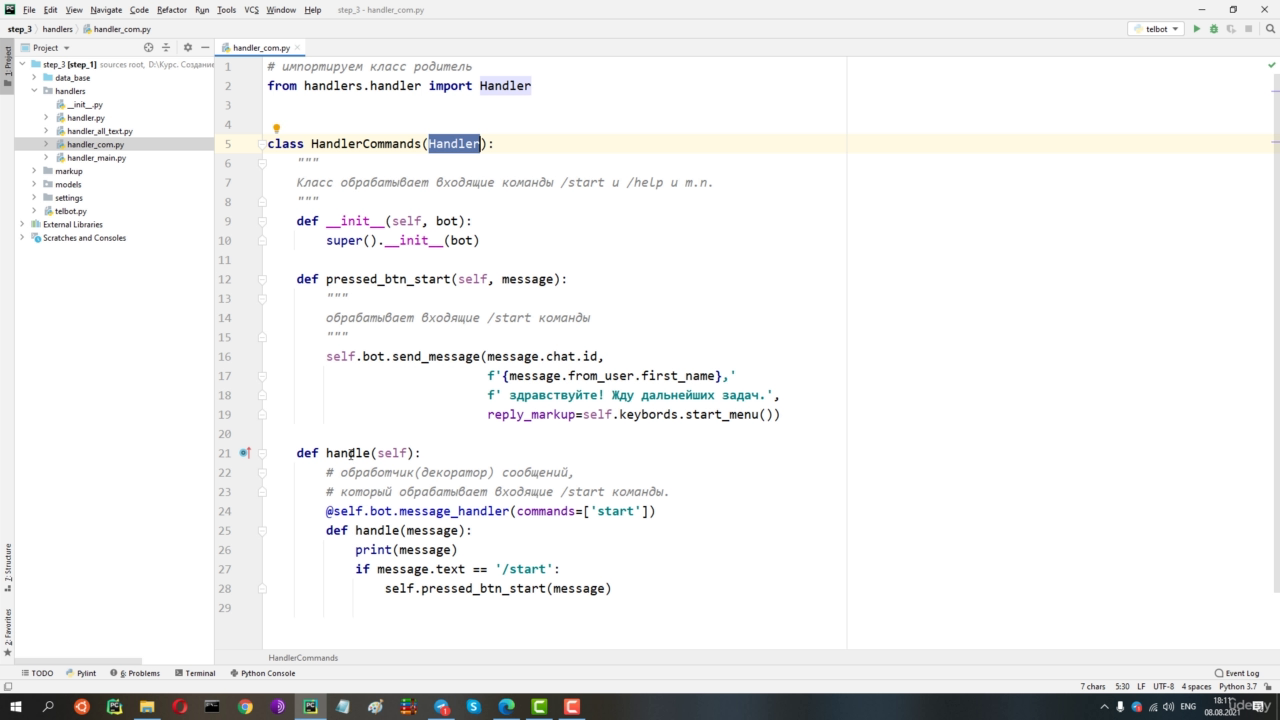Open the Terminal tool window
Image resolution: width=1280 pixels, height=720 pixels.
click(x=195, y=673)
